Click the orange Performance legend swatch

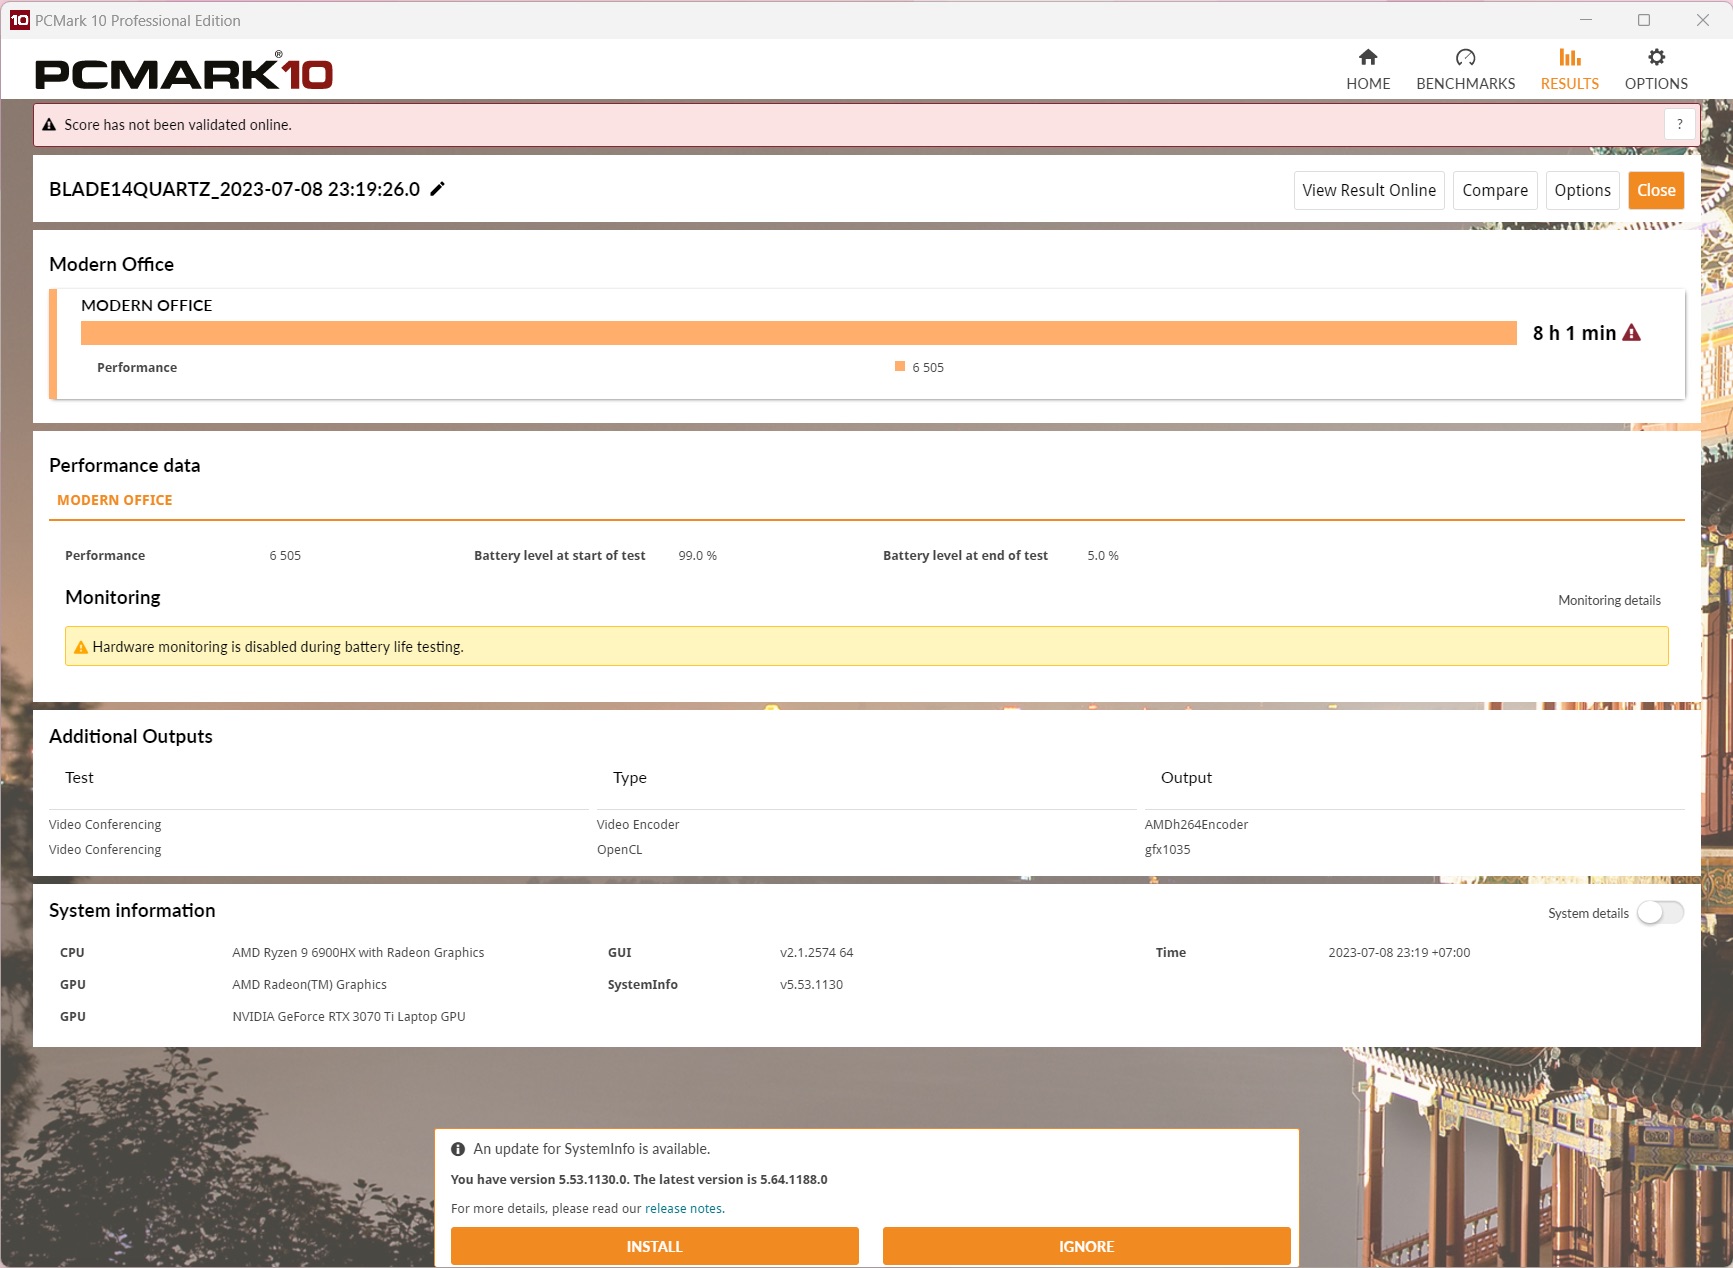click(x=900, y=367)
